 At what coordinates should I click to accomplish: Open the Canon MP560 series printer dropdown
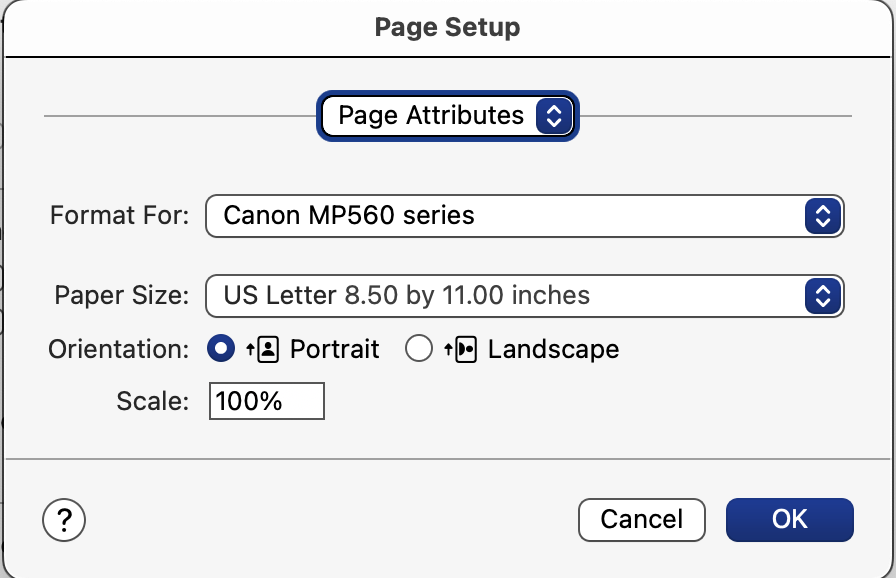pyautogui.click(x=525, y=216)
